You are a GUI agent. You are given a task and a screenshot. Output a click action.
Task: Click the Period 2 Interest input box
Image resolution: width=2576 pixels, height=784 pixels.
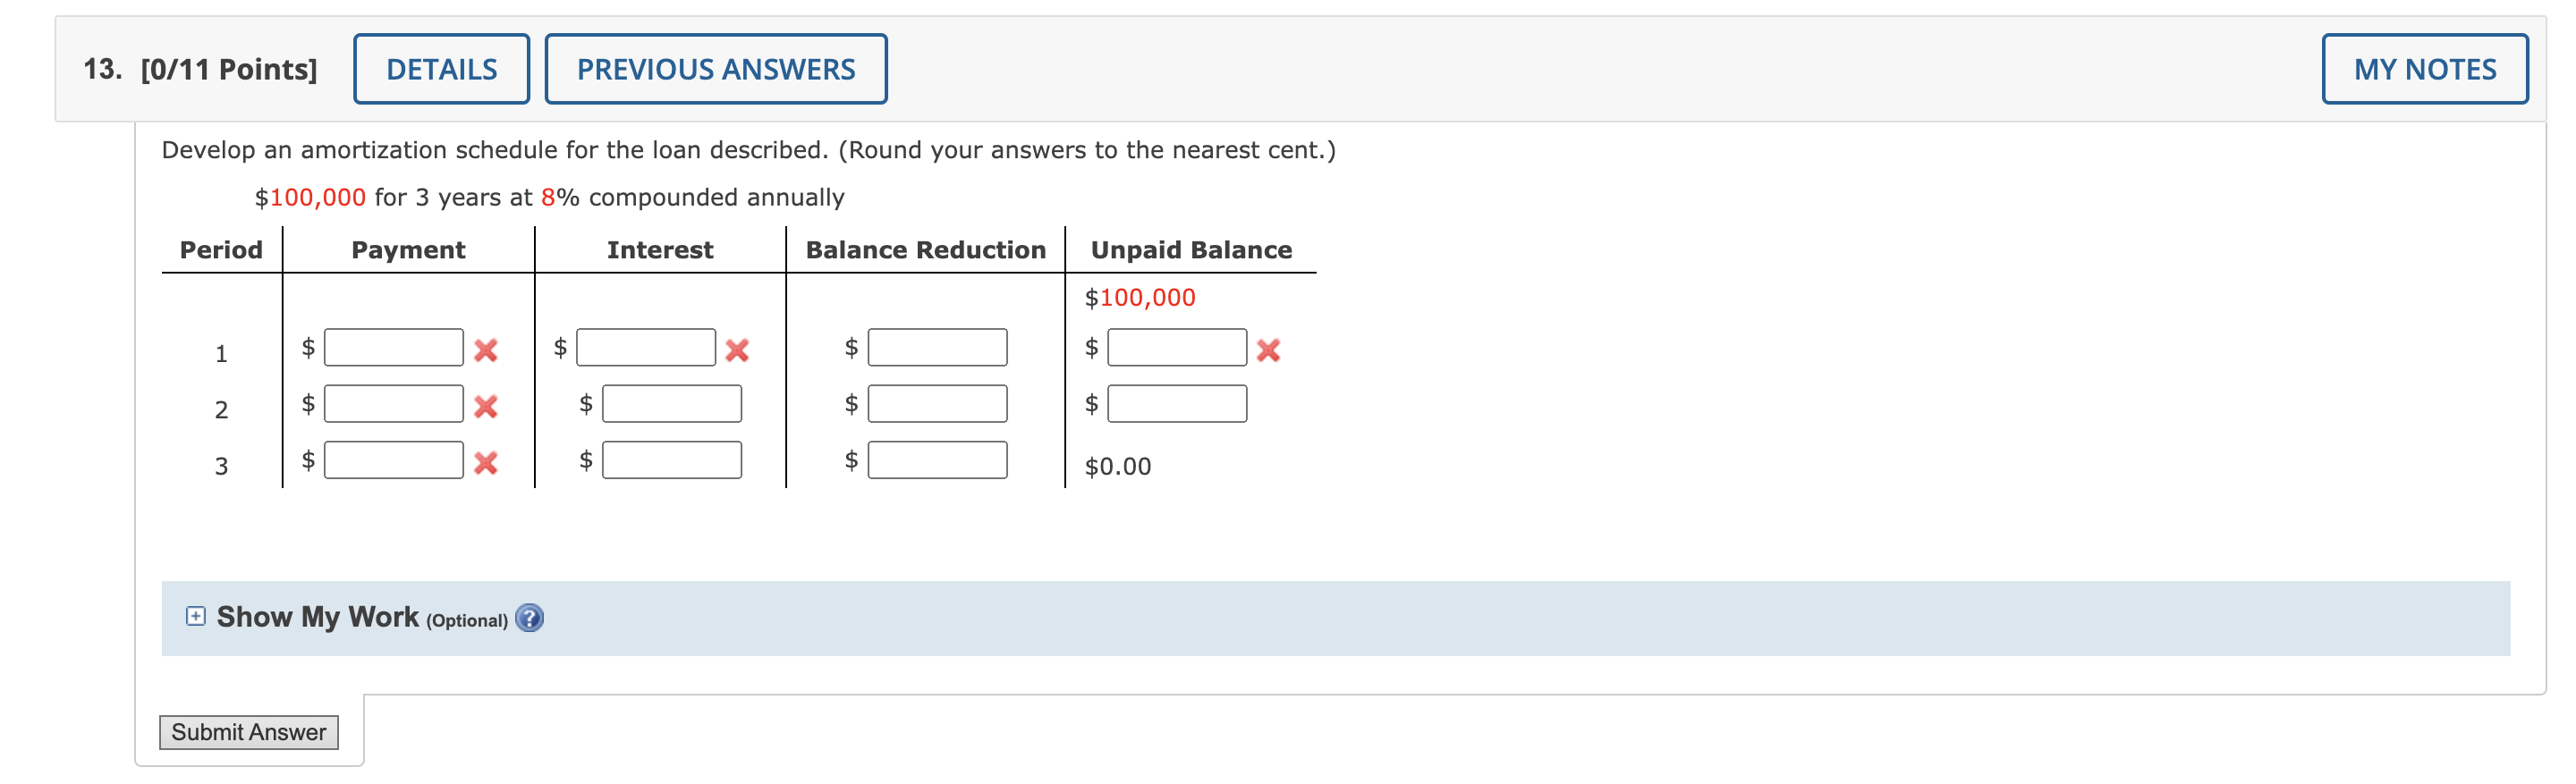[x=670, y=405]
